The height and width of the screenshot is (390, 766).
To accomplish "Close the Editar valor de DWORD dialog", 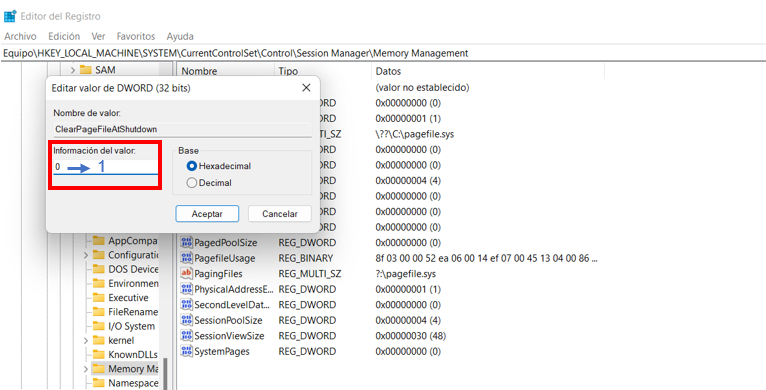I will (306, 88).
